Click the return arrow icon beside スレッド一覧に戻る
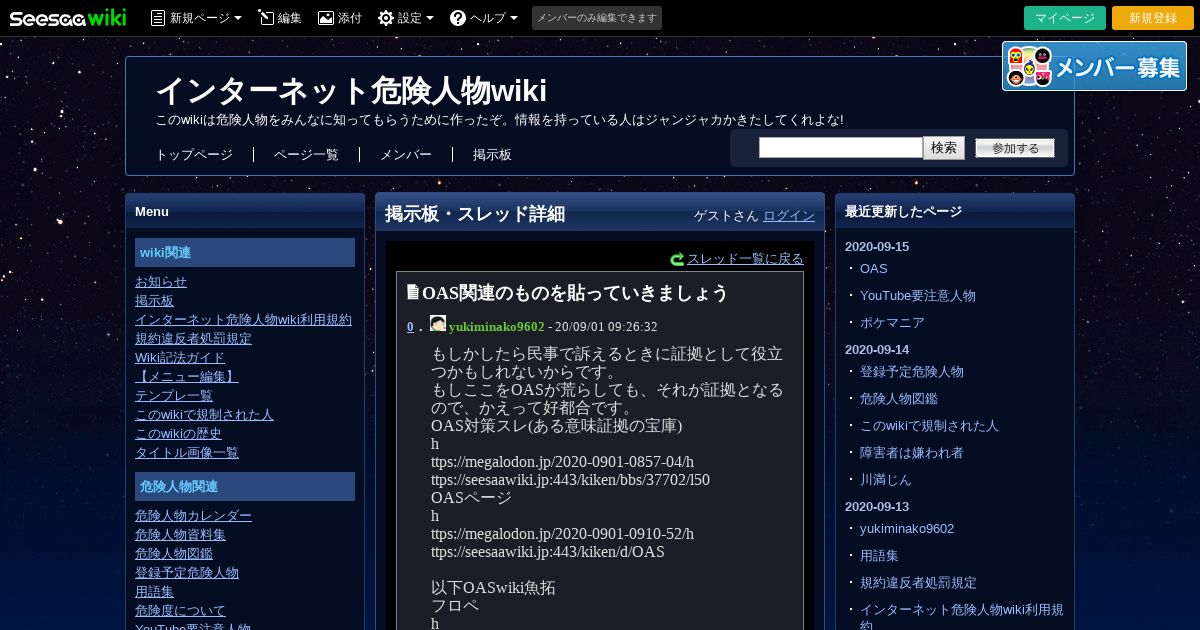This screenshot has width=1200, height=630. pyautogui.click(x=677, y=259)
